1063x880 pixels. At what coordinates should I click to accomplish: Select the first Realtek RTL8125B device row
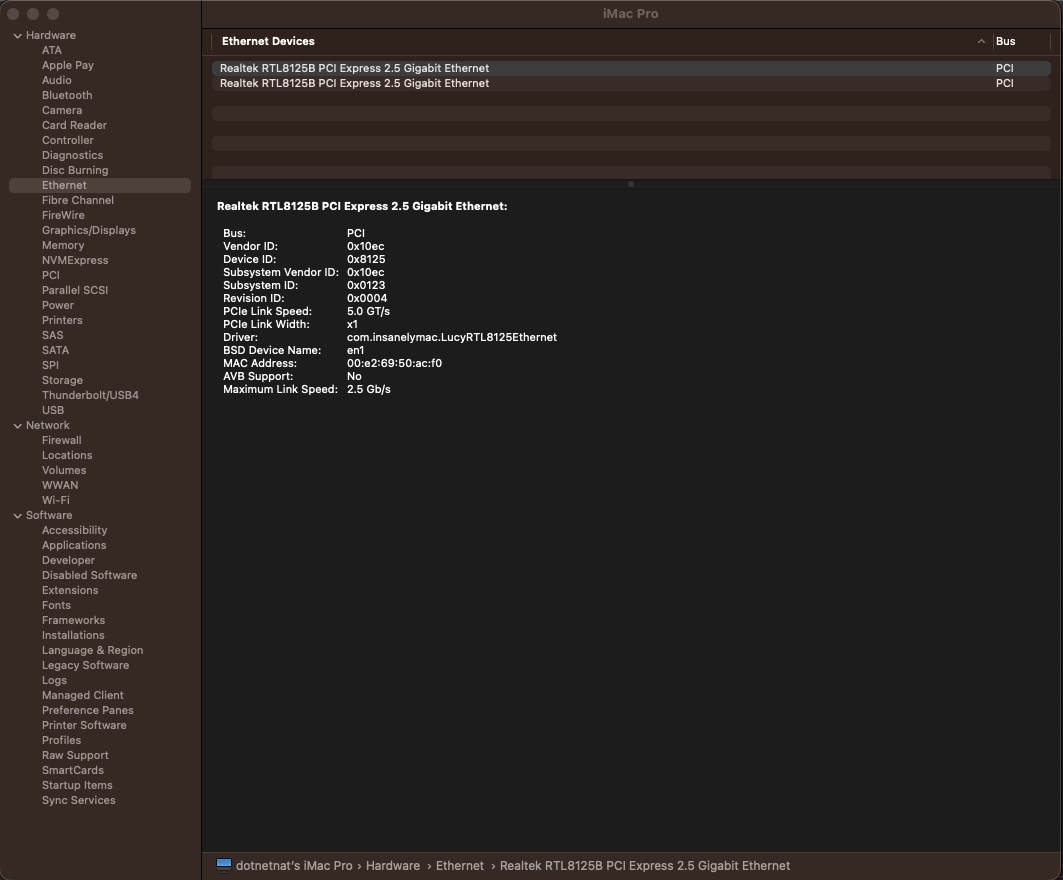point(631,68)
